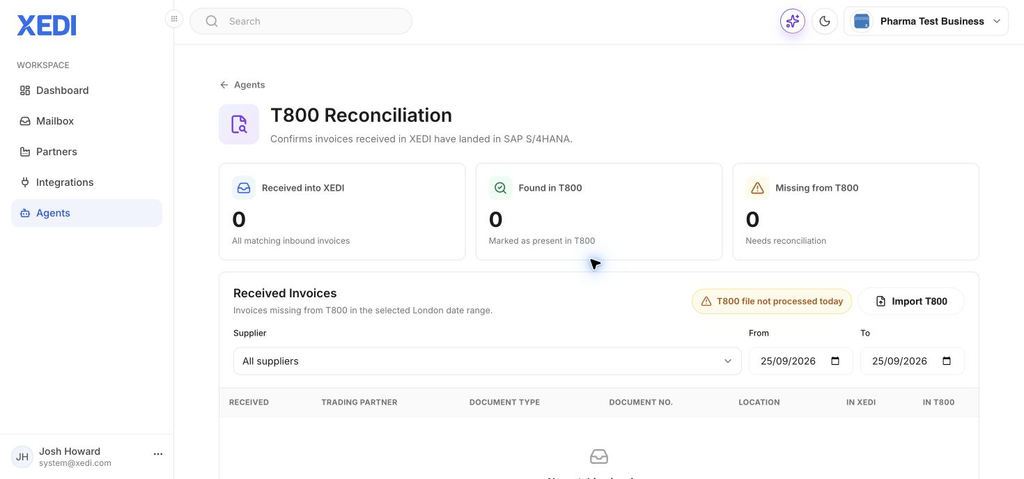Viewport: 1024px width, 479px height.
Task: Click the warning icon in the T800 badge
Action: pyautogui.click(x=706, y=301)
